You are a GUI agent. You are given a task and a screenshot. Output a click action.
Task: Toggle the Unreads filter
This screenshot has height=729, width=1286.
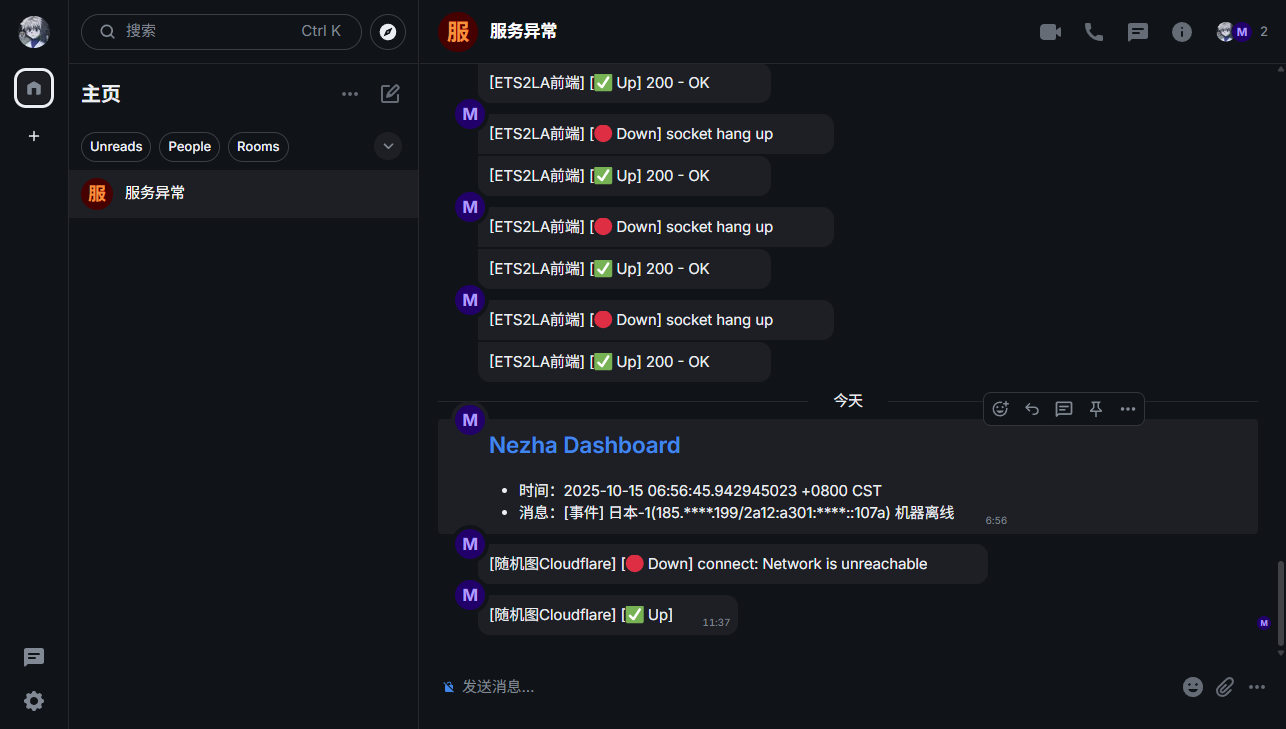(x=116, y=147)
